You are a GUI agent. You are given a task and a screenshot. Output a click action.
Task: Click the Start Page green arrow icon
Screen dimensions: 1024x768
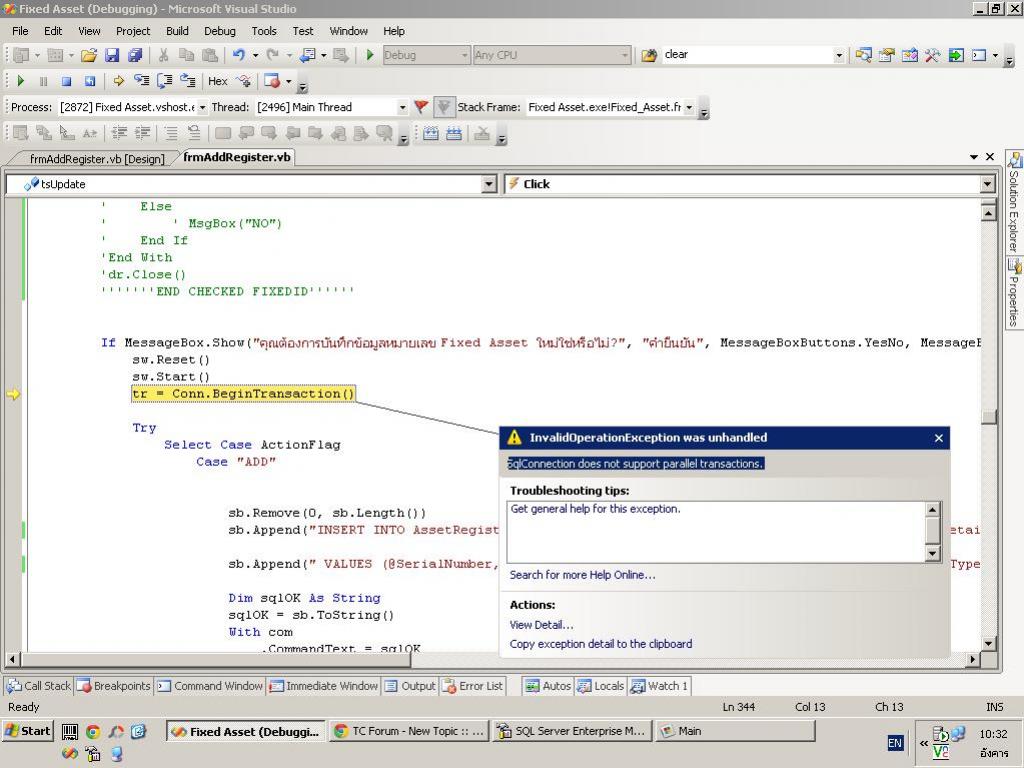[x=956, y=56]
